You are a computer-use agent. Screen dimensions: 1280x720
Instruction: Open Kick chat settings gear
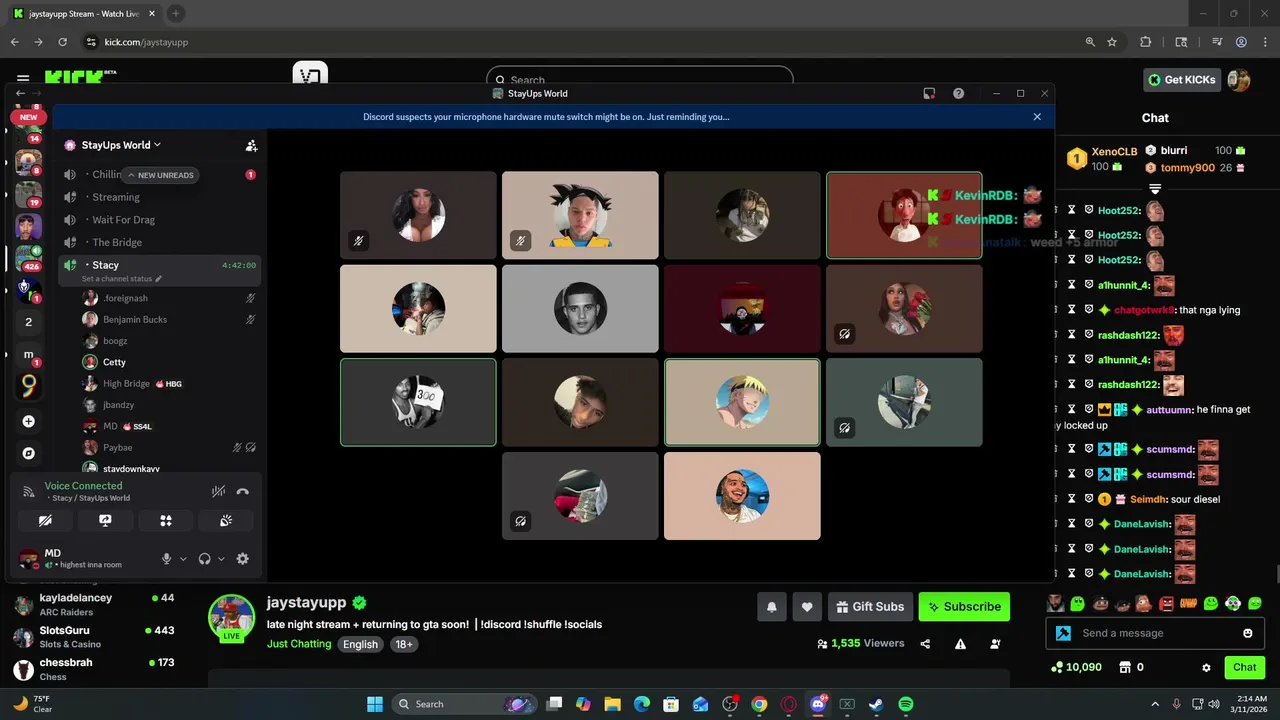(1206, 667)
